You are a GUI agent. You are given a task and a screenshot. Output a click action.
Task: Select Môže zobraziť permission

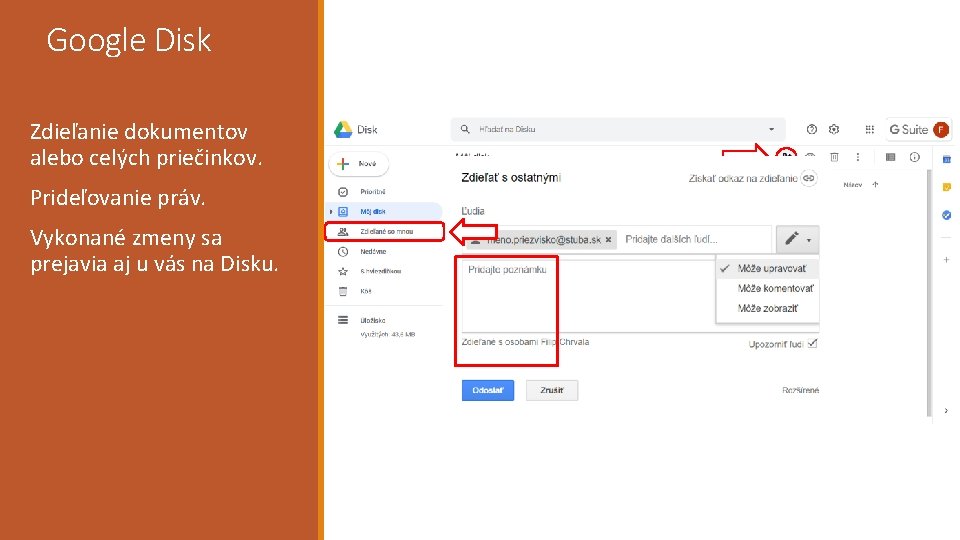768,309
